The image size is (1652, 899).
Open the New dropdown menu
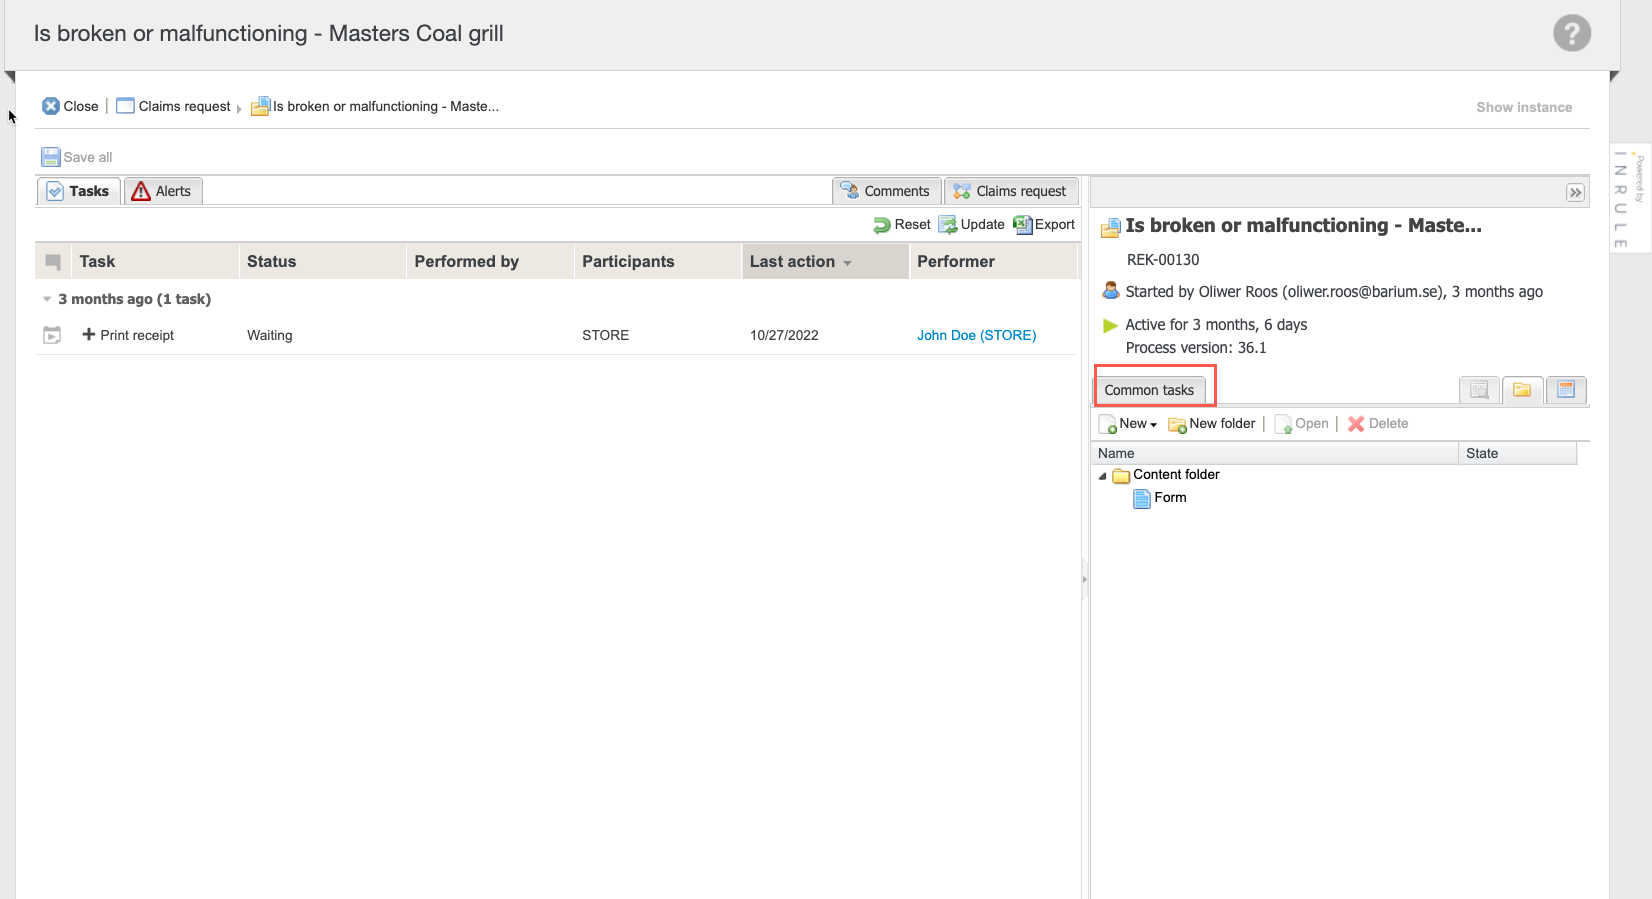coord(1128,424)
